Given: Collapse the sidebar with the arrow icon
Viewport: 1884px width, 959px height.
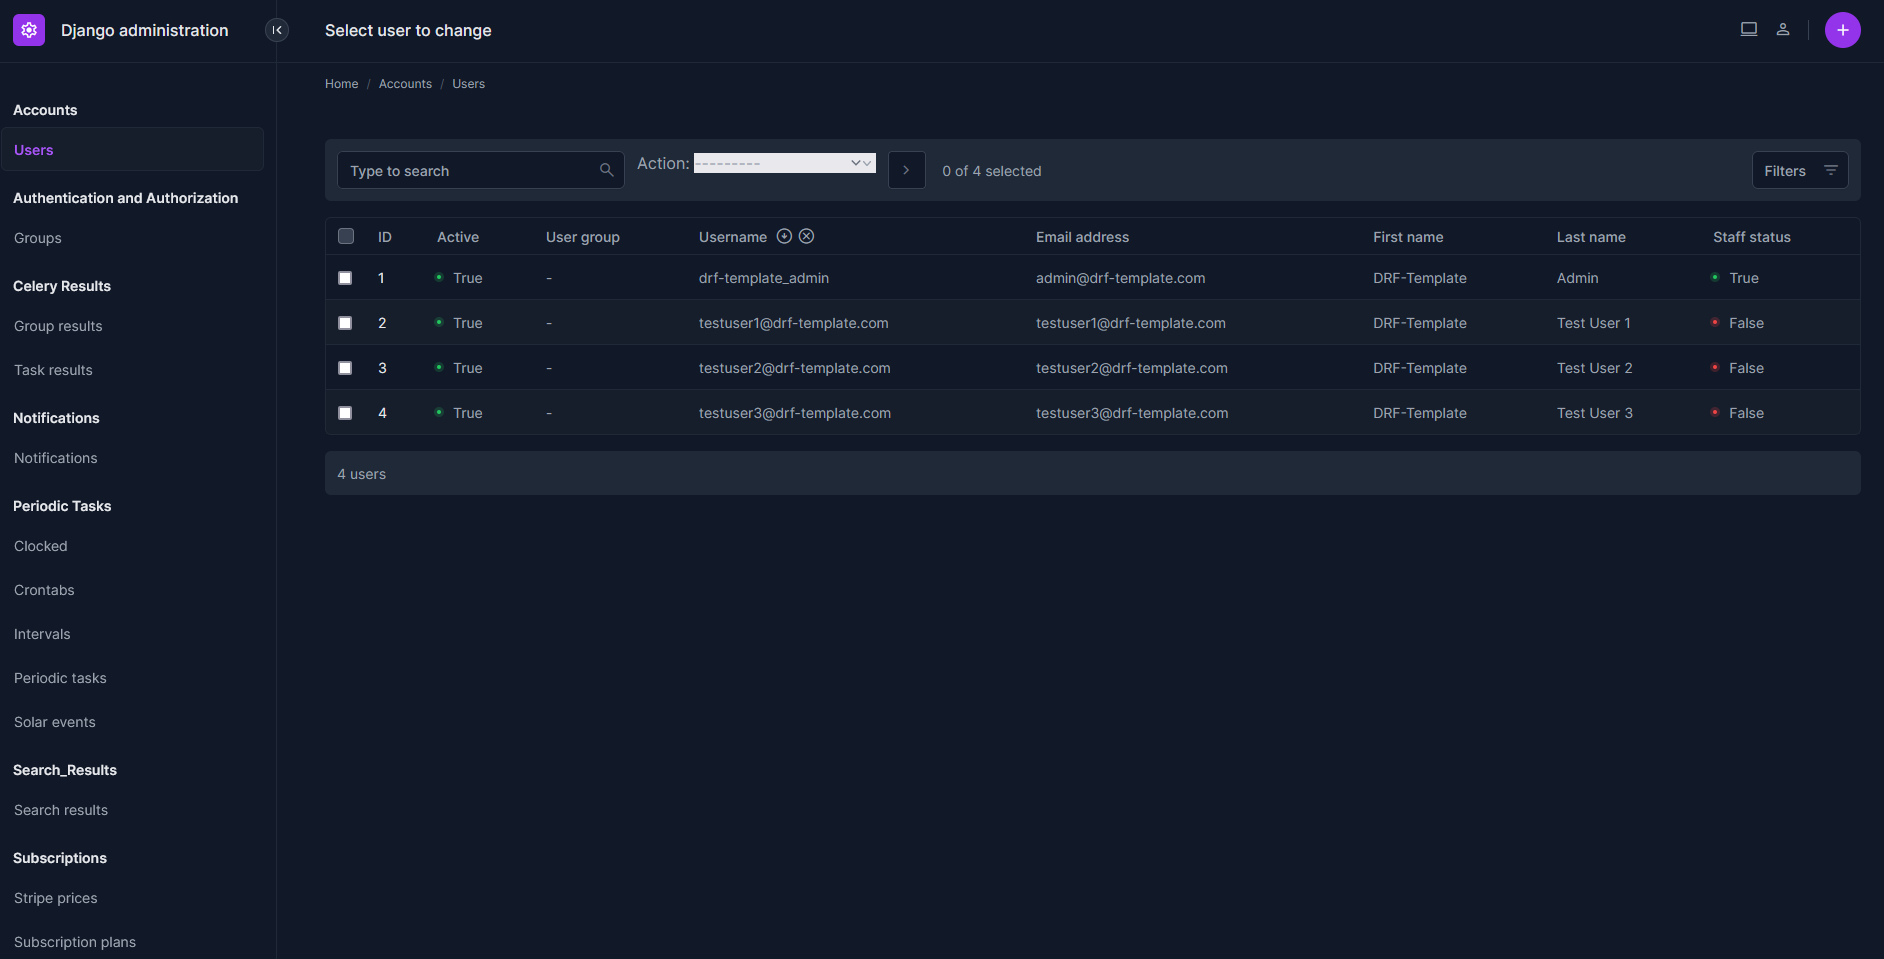Looking at the screenshot, I should point(277,30).
